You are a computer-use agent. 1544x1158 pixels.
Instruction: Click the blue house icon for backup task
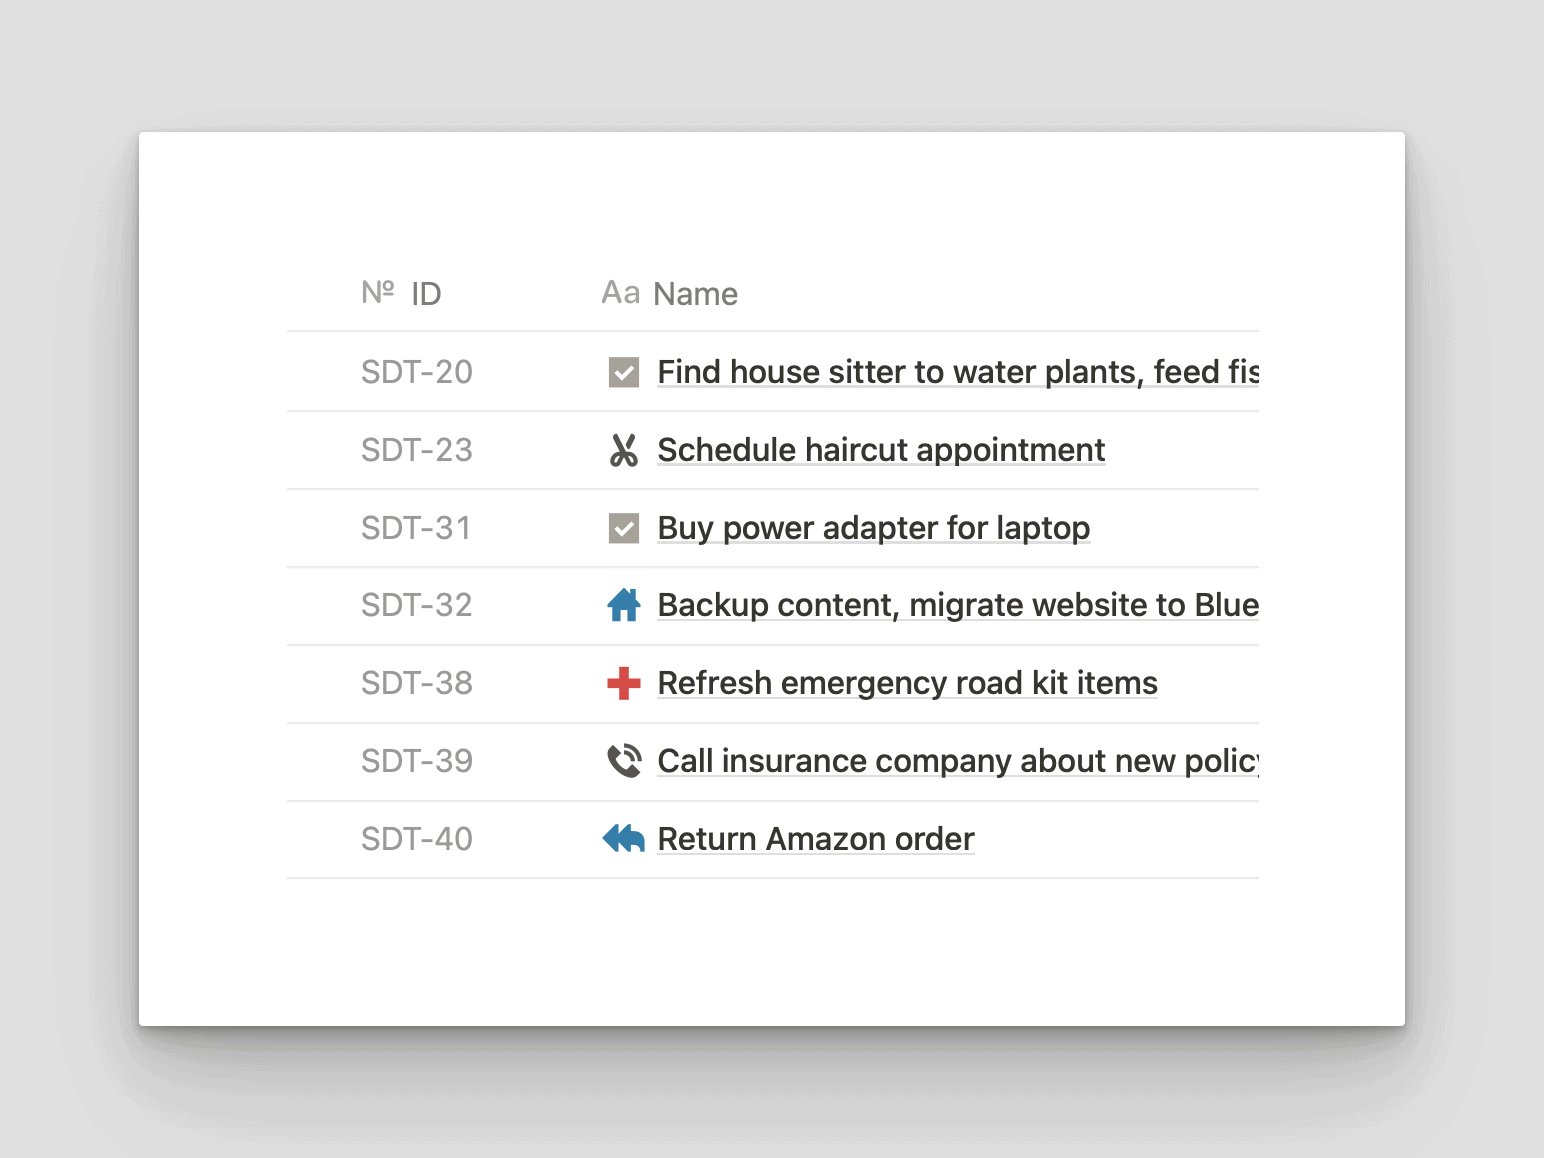pos(624,605)
